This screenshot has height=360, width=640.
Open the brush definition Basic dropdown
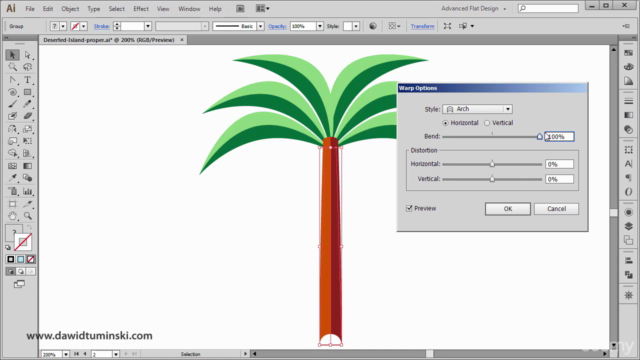tap(260, 26)
